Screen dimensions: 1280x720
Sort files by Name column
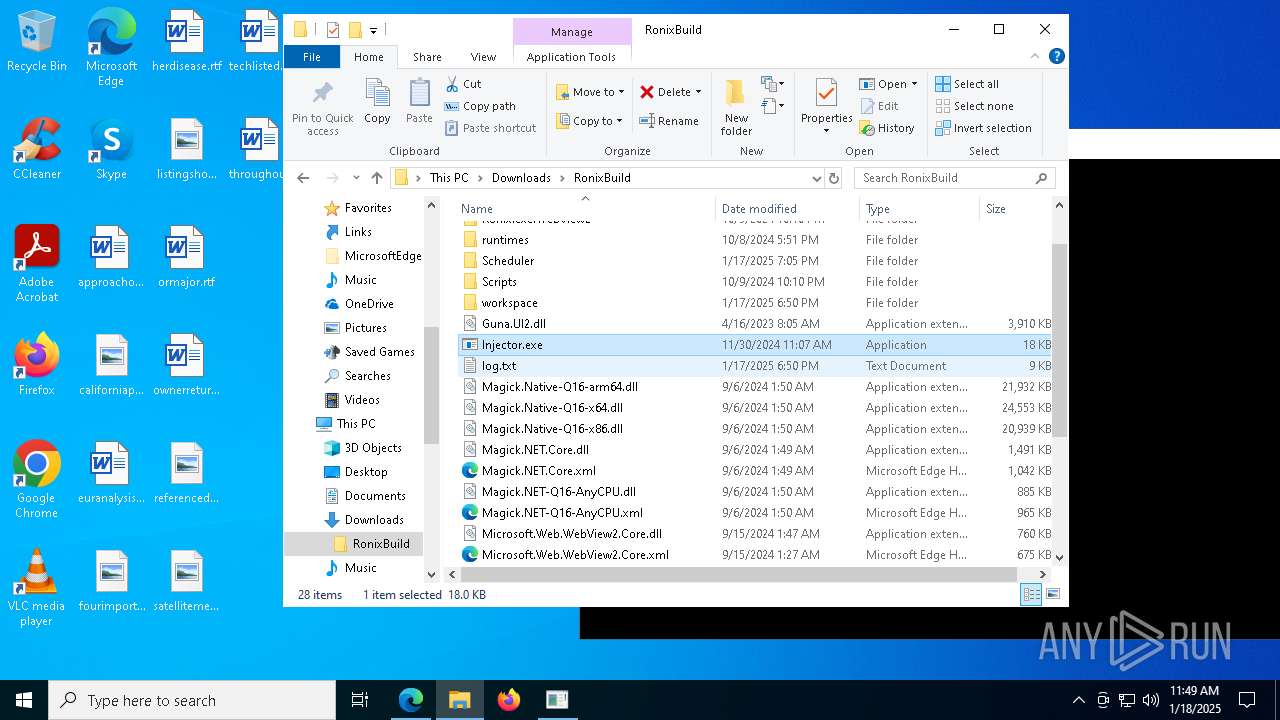(586, 209)
